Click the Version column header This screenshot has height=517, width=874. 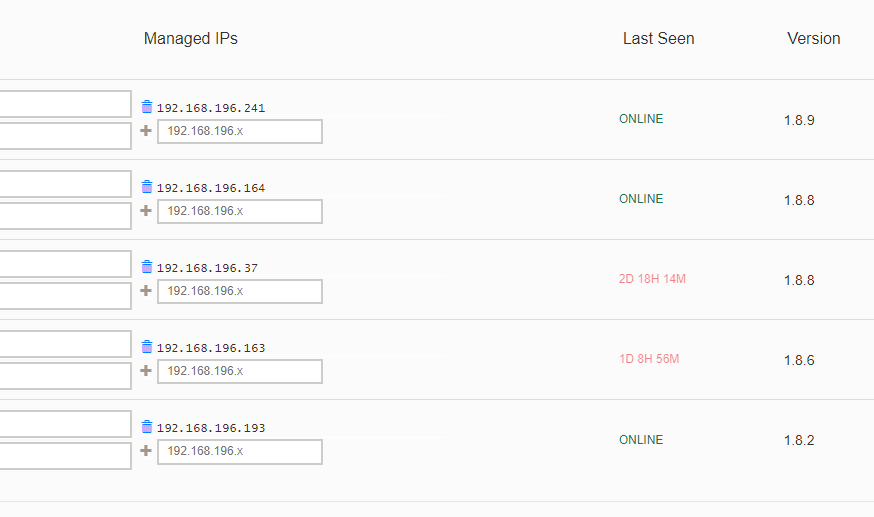coord(813,39)
